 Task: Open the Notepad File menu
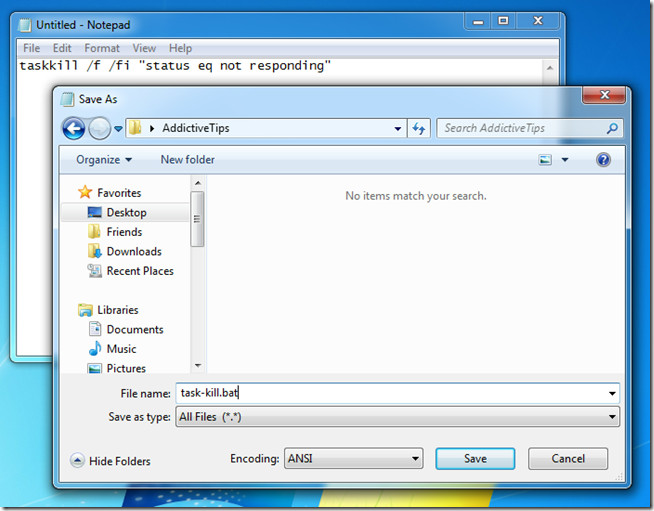click(x=32, y=48)
